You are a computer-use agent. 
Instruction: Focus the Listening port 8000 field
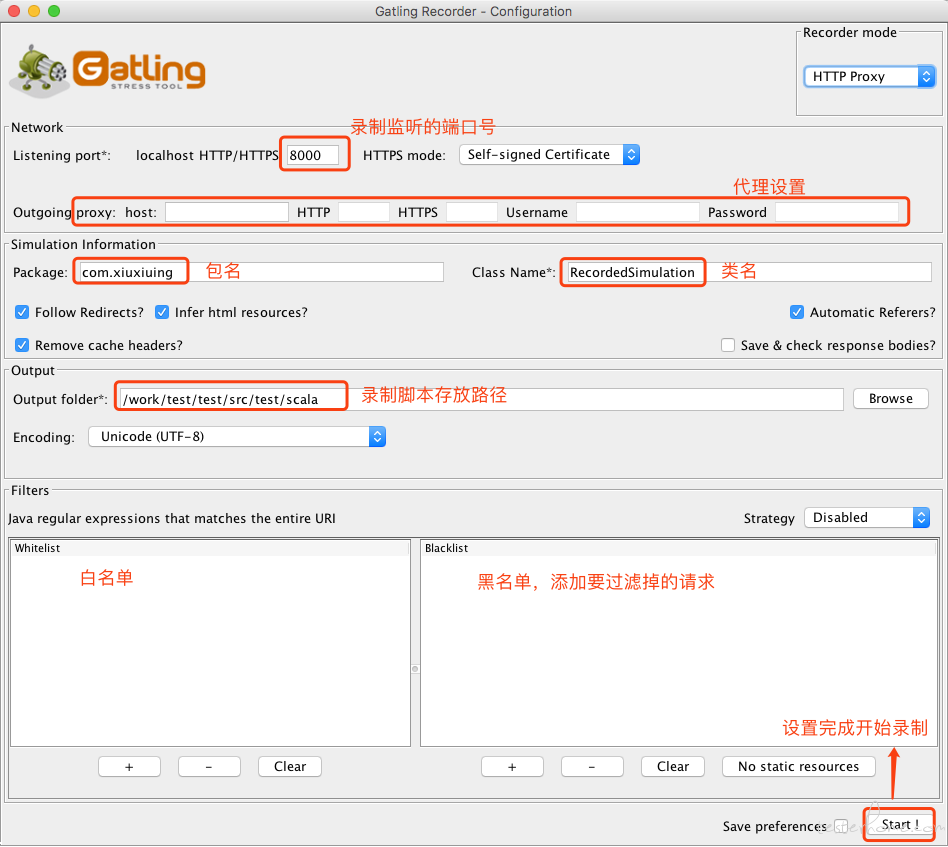[313, 155]
